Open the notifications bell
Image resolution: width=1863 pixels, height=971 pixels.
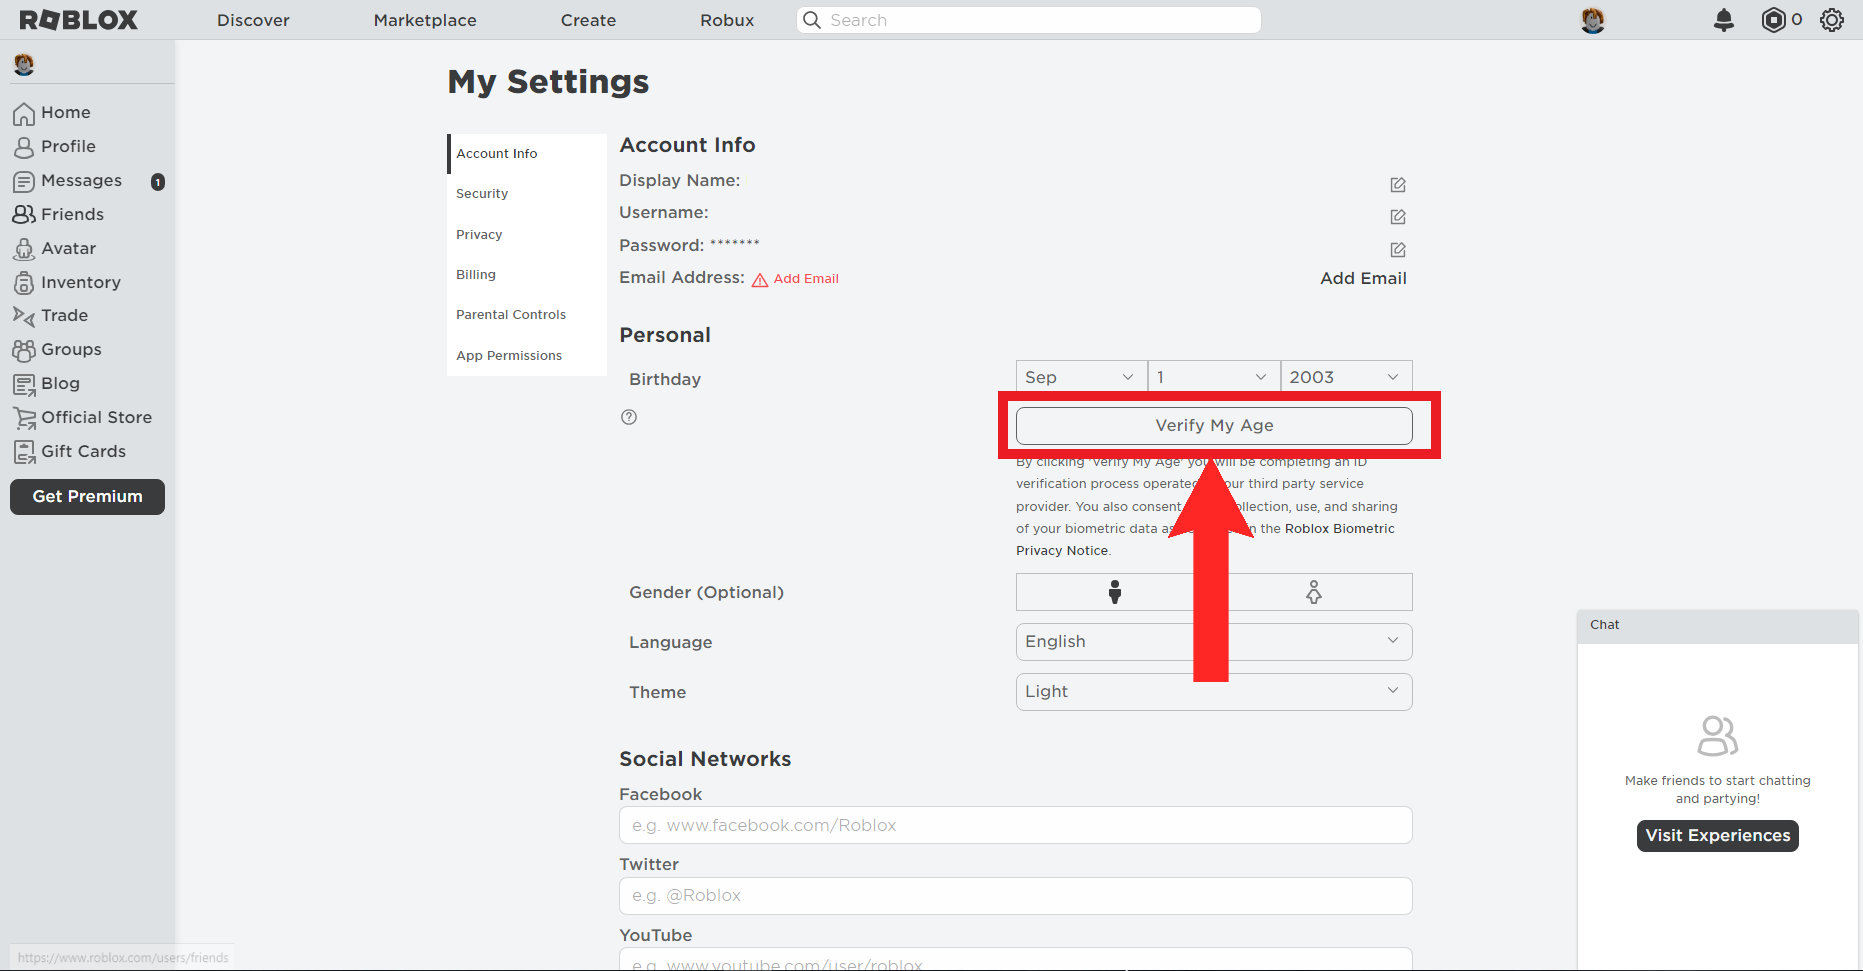1724,20
